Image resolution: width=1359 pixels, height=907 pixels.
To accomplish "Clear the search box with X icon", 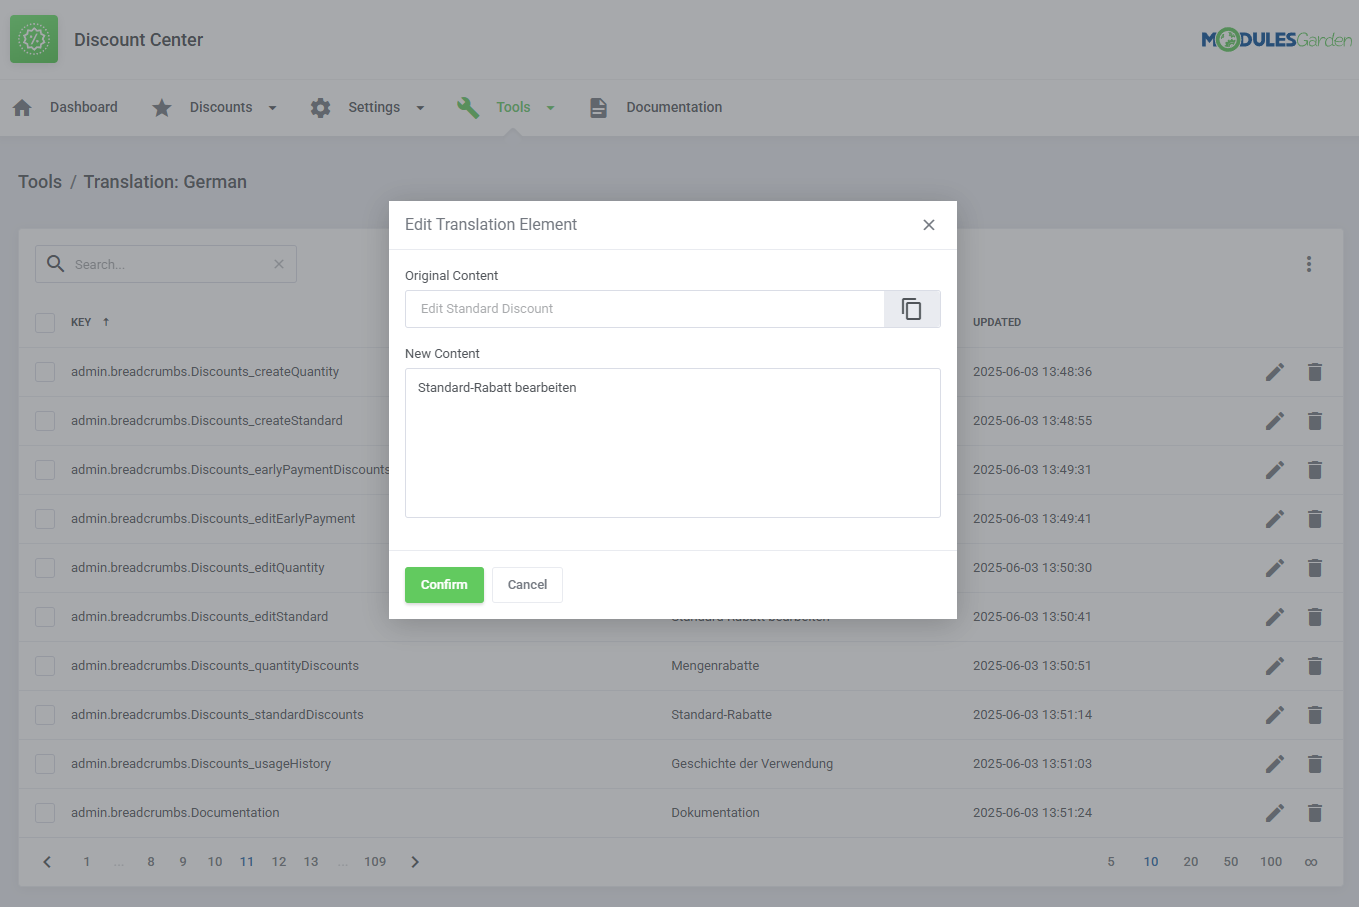I will [x=279, y=264].
